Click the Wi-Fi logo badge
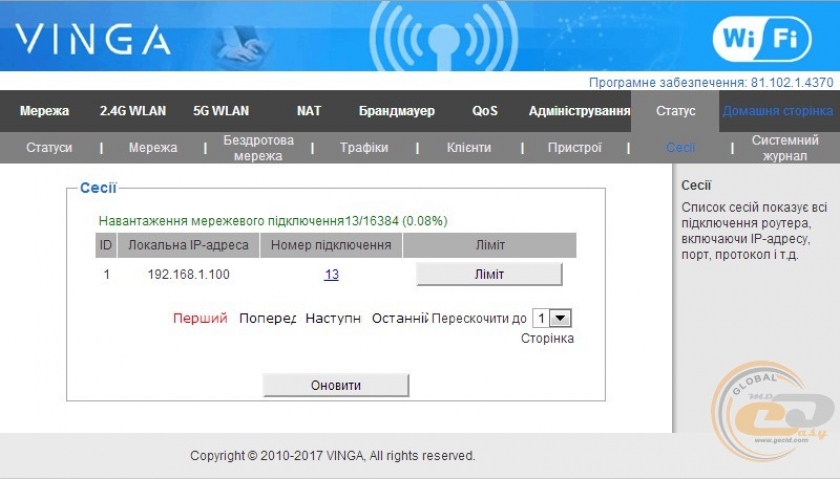The image size is (840, 479). pyautogui.click(x=762, y=39)
